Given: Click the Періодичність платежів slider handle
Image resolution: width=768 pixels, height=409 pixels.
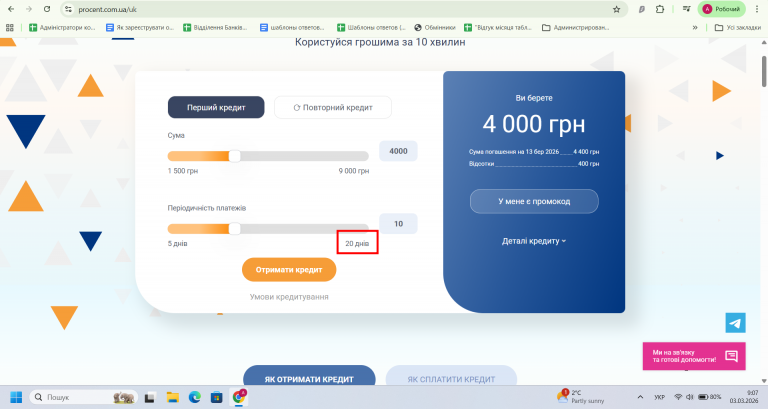Looking at the screenshot, I should (x=235, y=229).
